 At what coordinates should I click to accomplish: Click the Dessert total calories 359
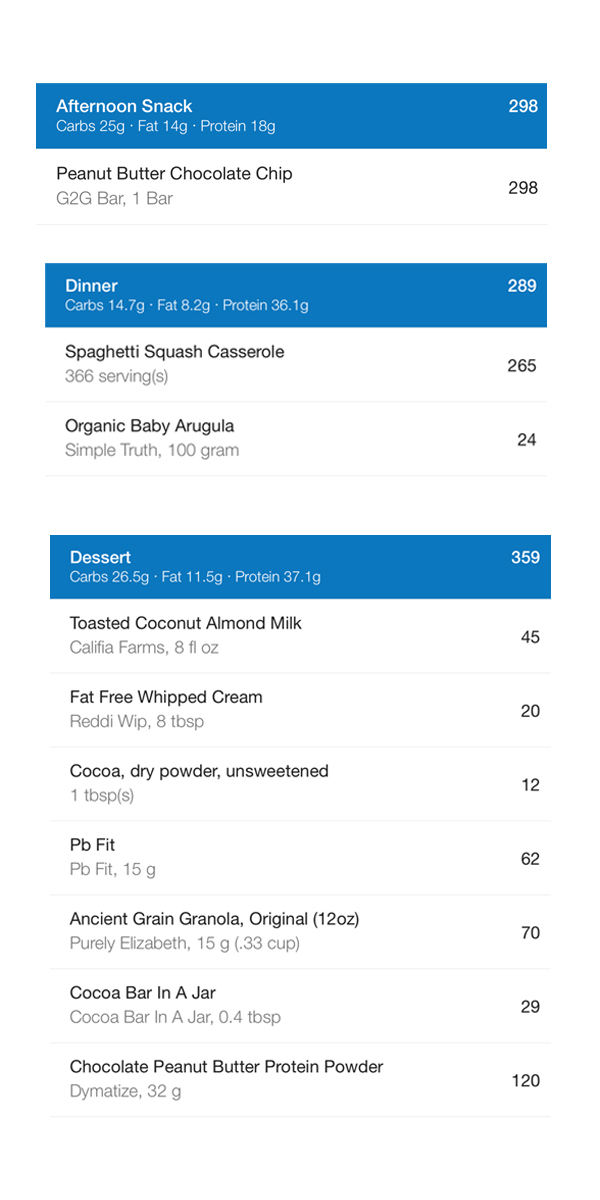pyautogui.click(x=525, y=558)
